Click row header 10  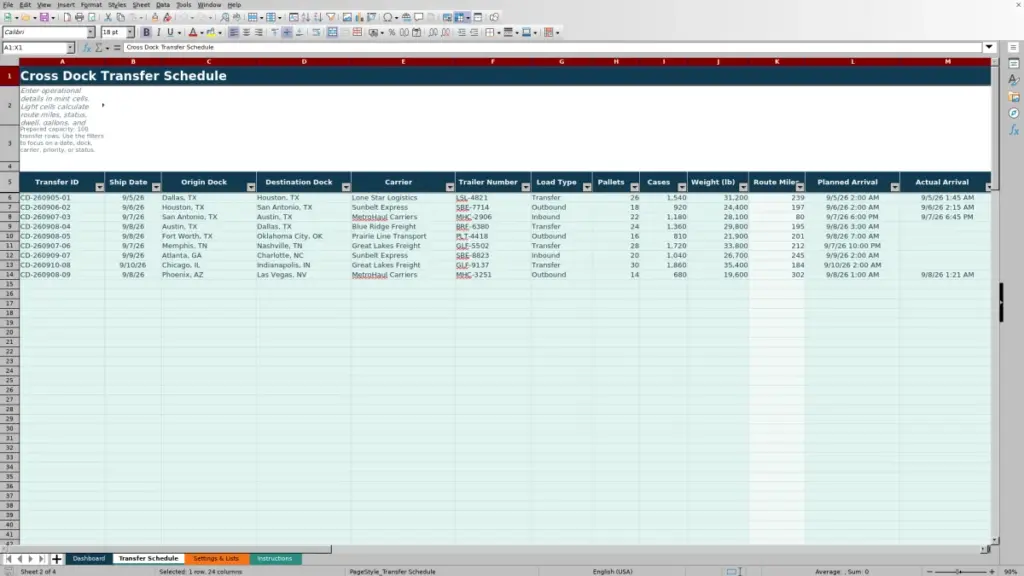click(9, 236)
